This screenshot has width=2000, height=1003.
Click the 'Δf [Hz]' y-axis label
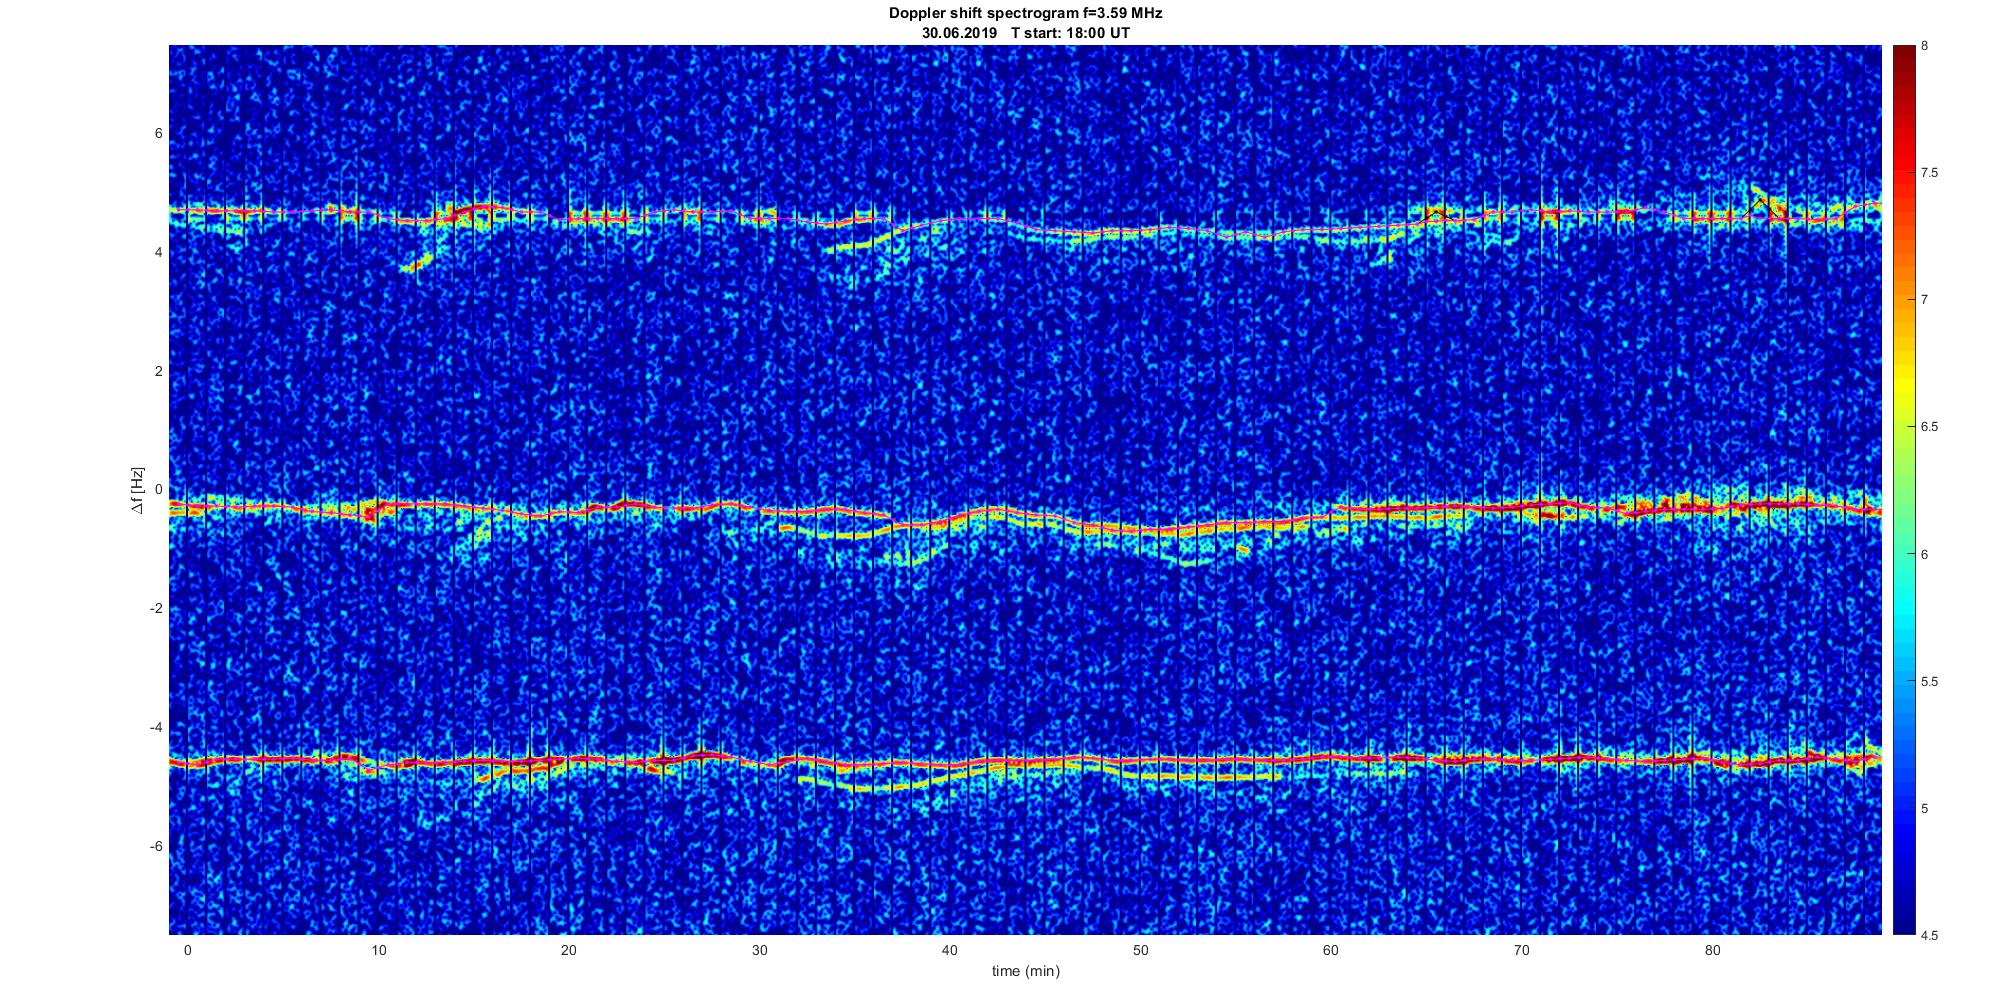tap(138, 491)
